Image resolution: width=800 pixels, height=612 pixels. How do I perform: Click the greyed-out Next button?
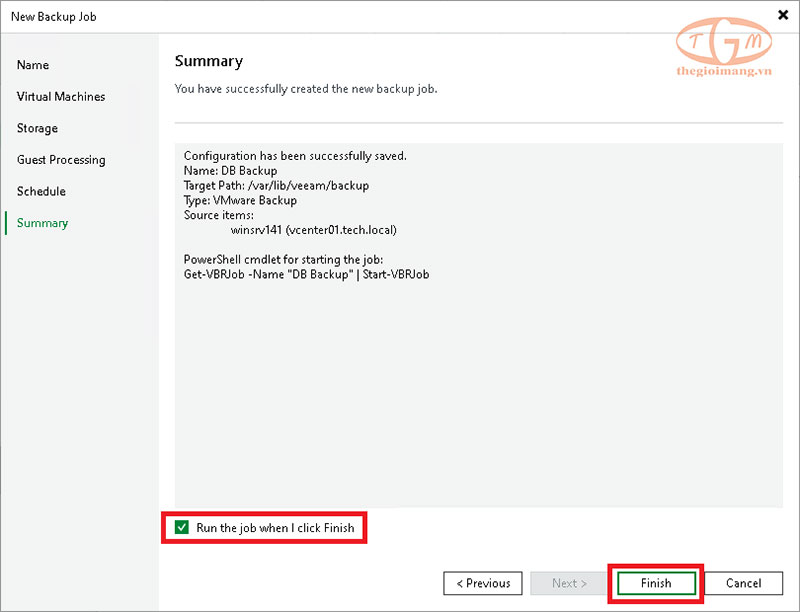point(569,583)
